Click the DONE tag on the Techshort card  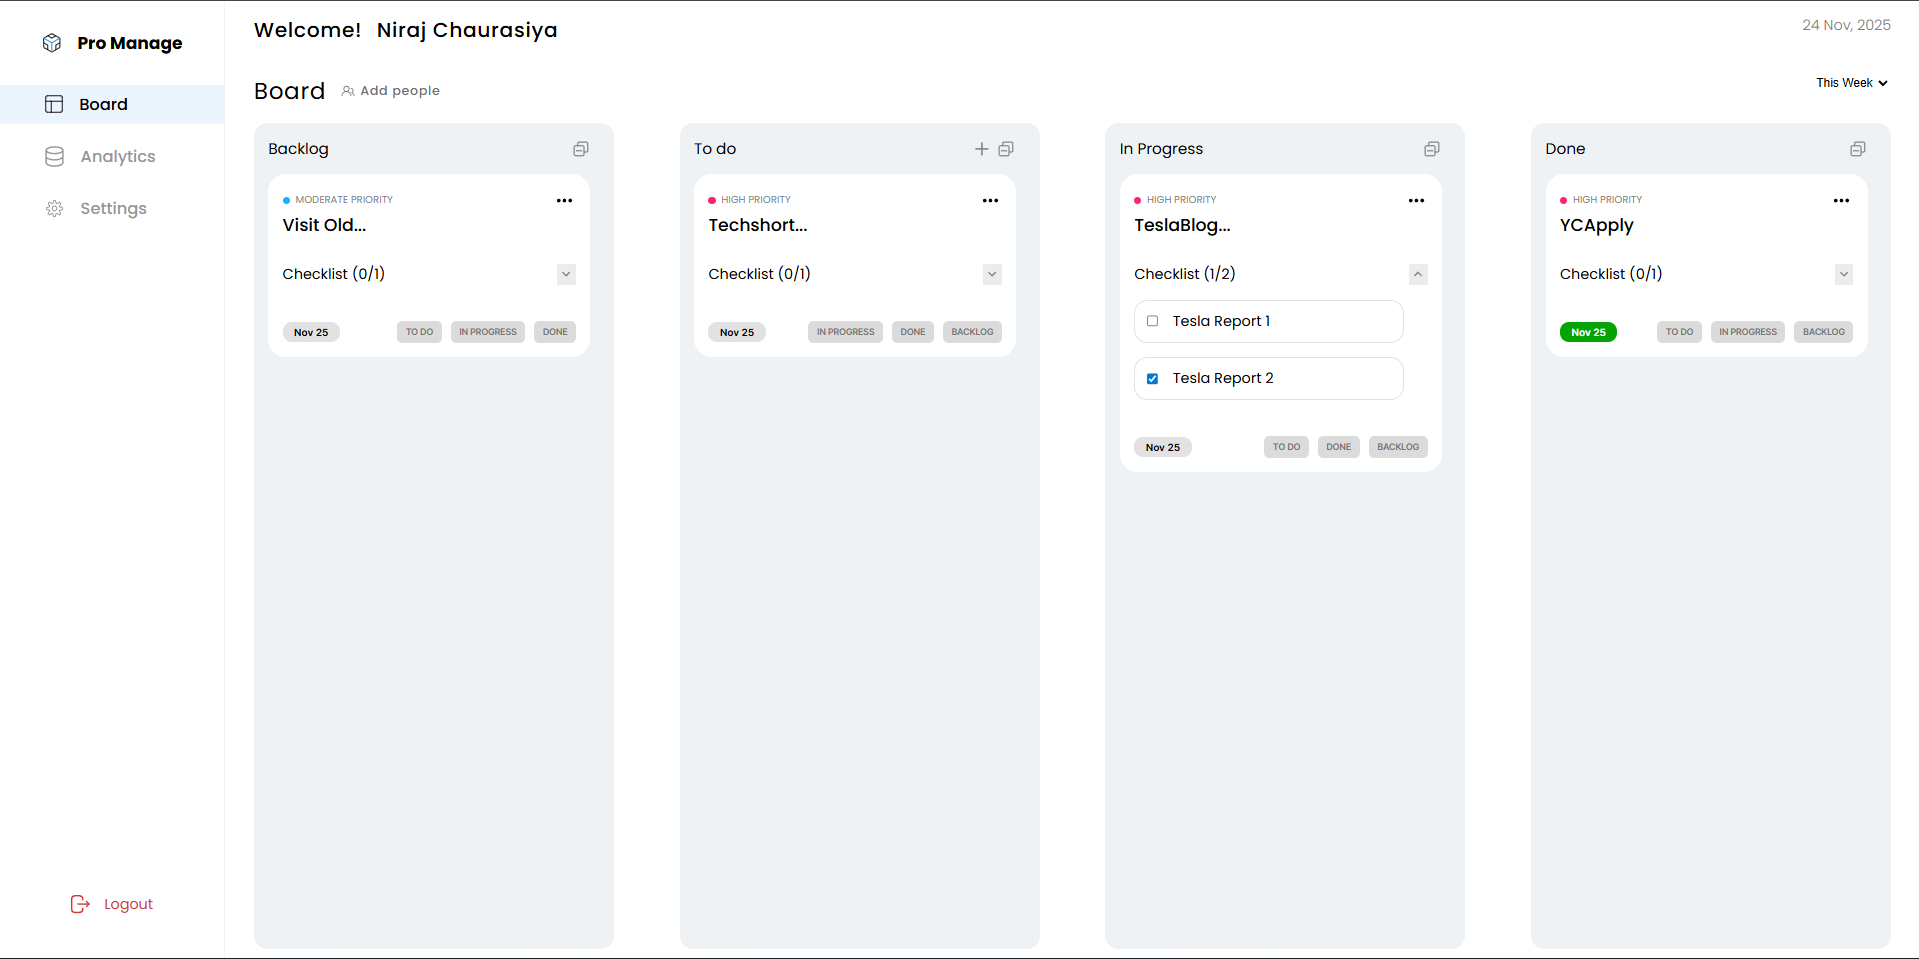tap(911, 331)
